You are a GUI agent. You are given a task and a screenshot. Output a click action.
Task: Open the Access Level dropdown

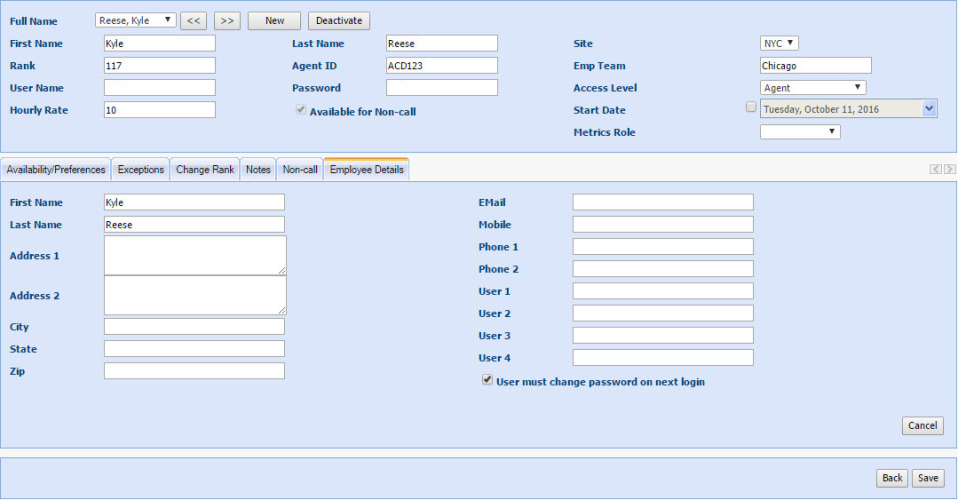[x=812, y=88]
